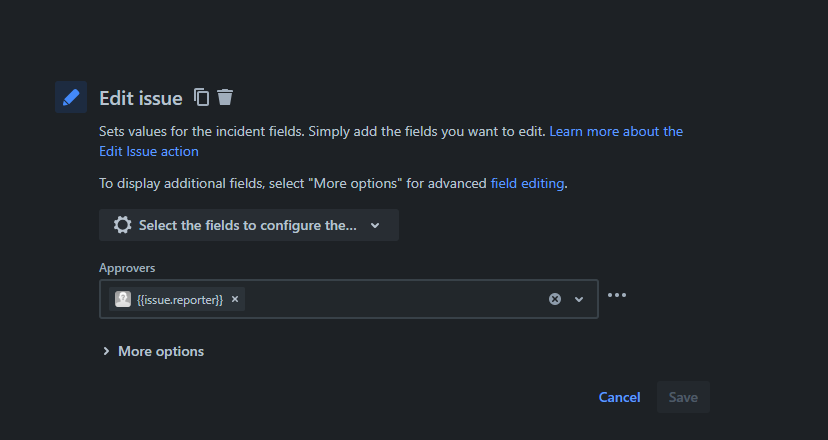Delete the Edit issue action with trash icon

point(225,97)
